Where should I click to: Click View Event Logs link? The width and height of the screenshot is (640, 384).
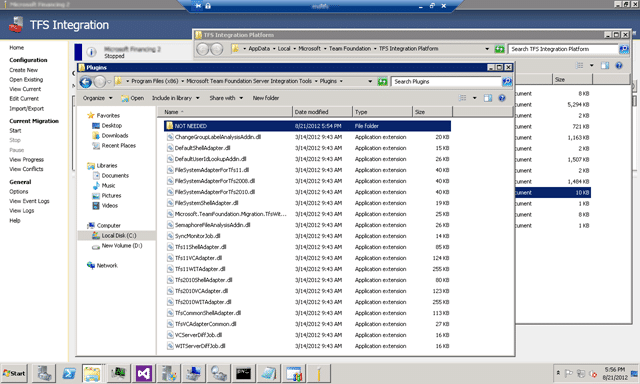(29, 201)
